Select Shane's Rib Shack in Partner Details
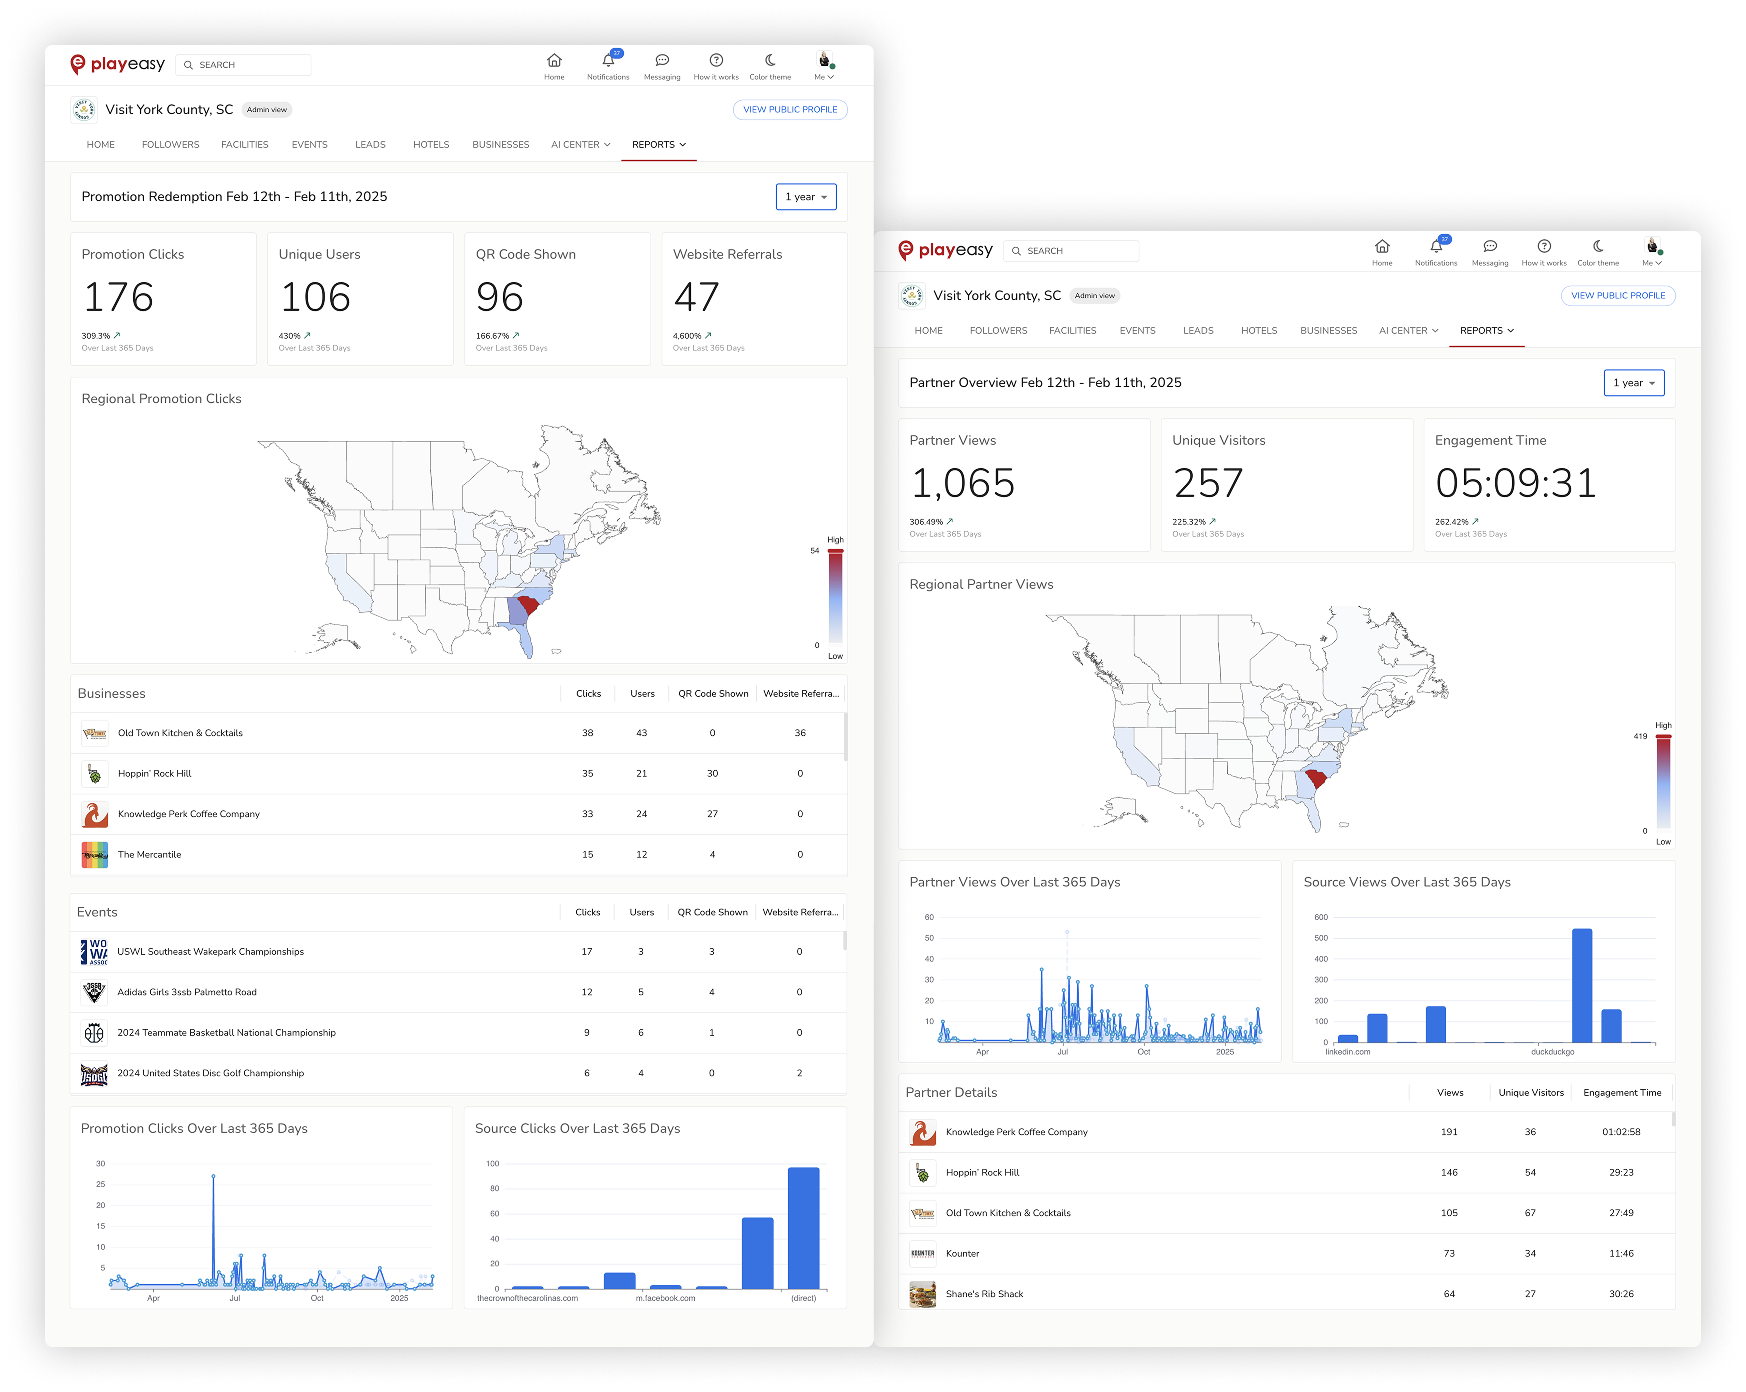Viewport: 1746px width, 1392px height. 984,1293
